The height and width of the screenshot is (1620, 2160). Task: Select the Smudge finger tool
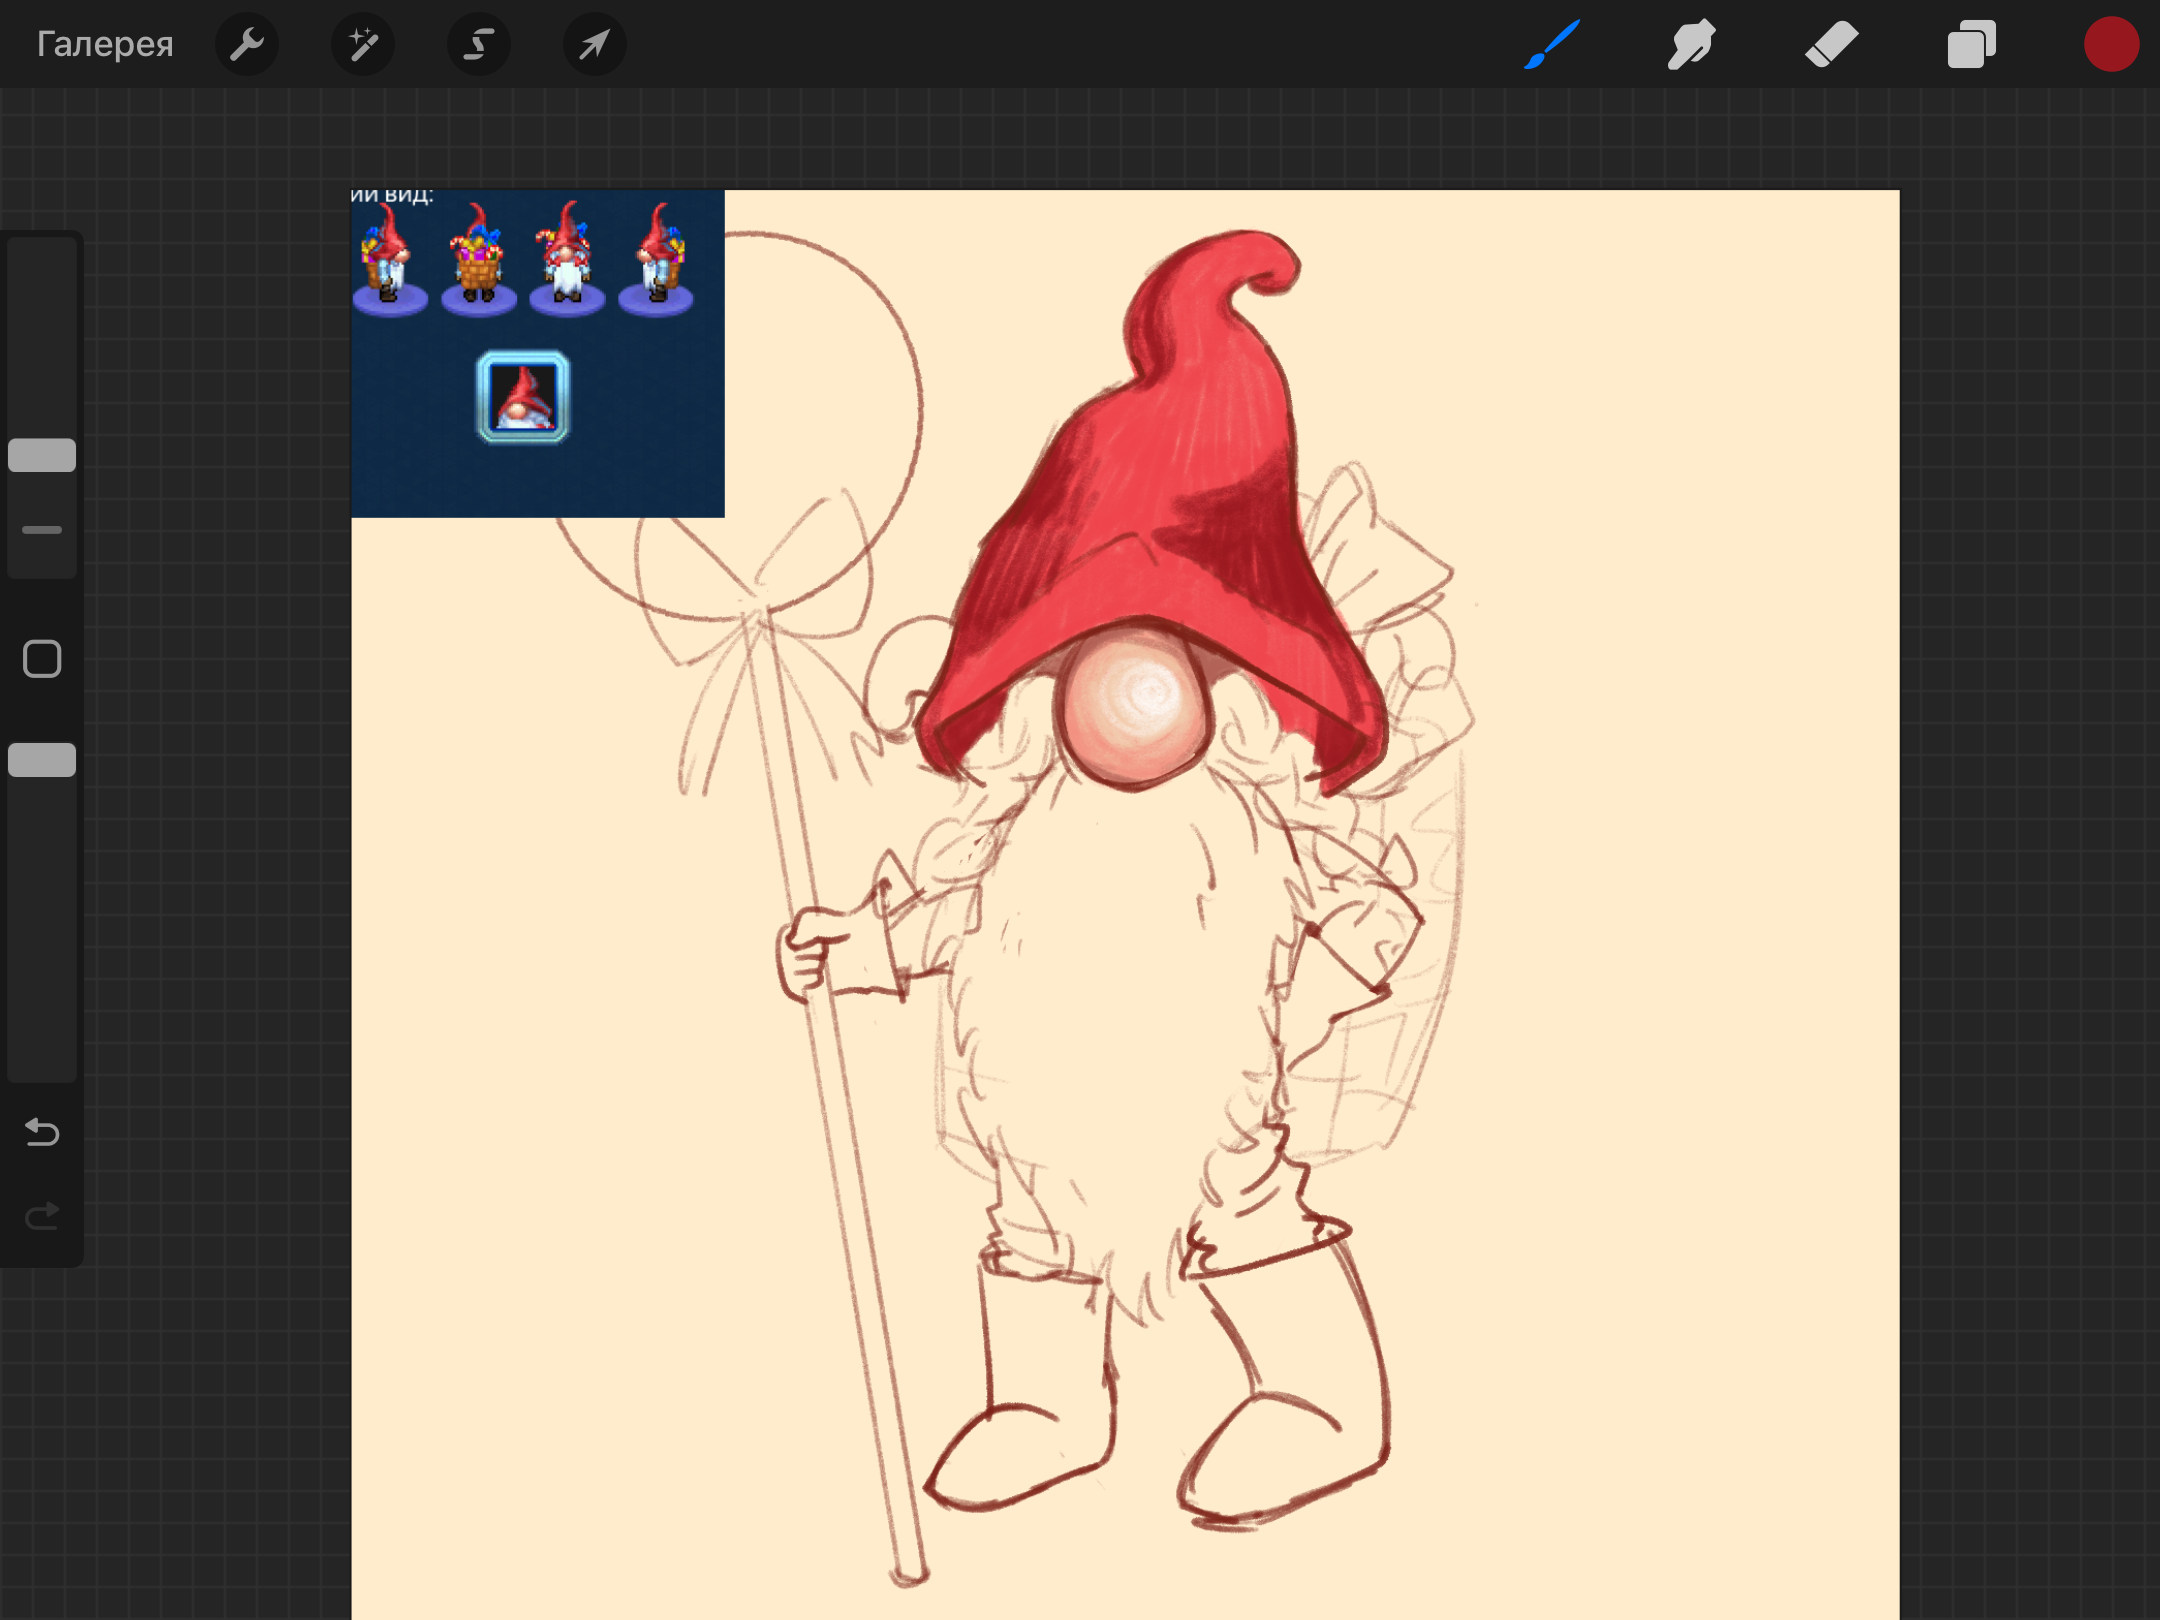(x=1691, y=44)
